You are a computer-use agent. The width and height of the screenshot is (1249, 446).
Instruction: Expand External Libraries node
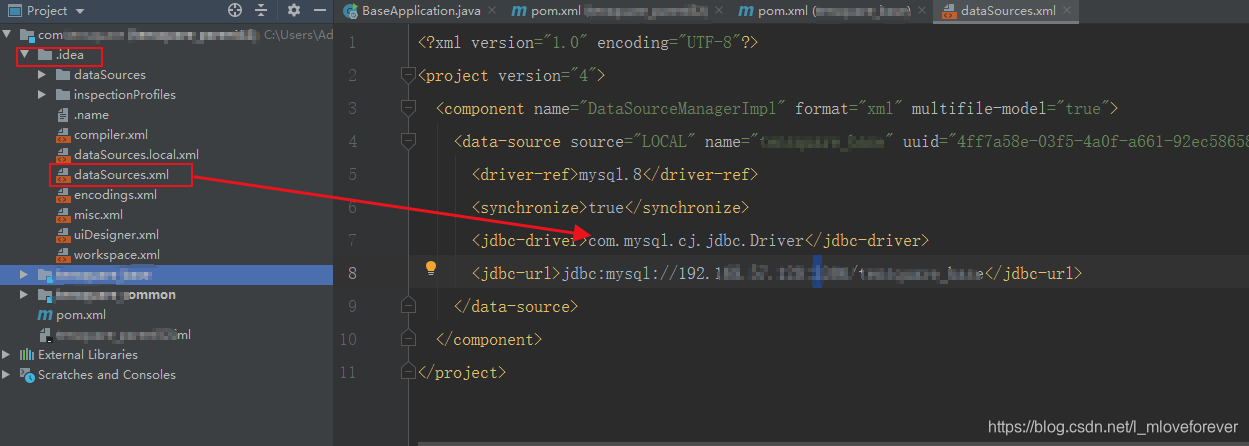(7, 355)
